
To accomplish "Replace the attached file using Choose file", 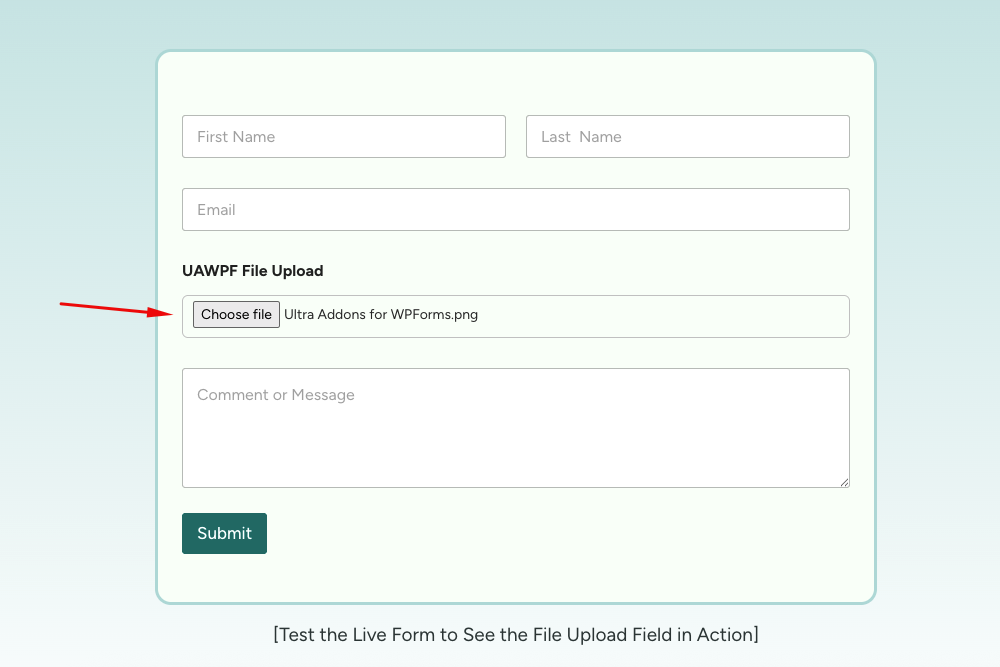I will pyautogui.click(x=236, y=314).
